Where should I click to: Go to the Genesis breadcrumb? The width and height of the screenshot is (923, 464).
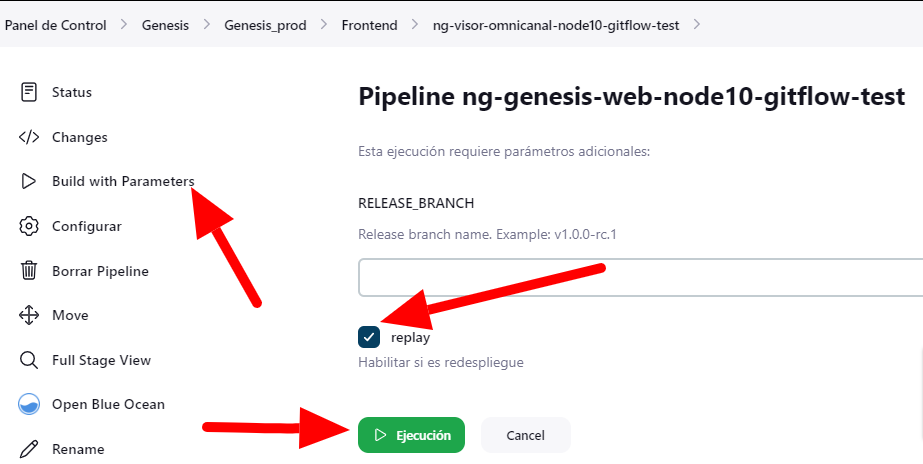165,25
